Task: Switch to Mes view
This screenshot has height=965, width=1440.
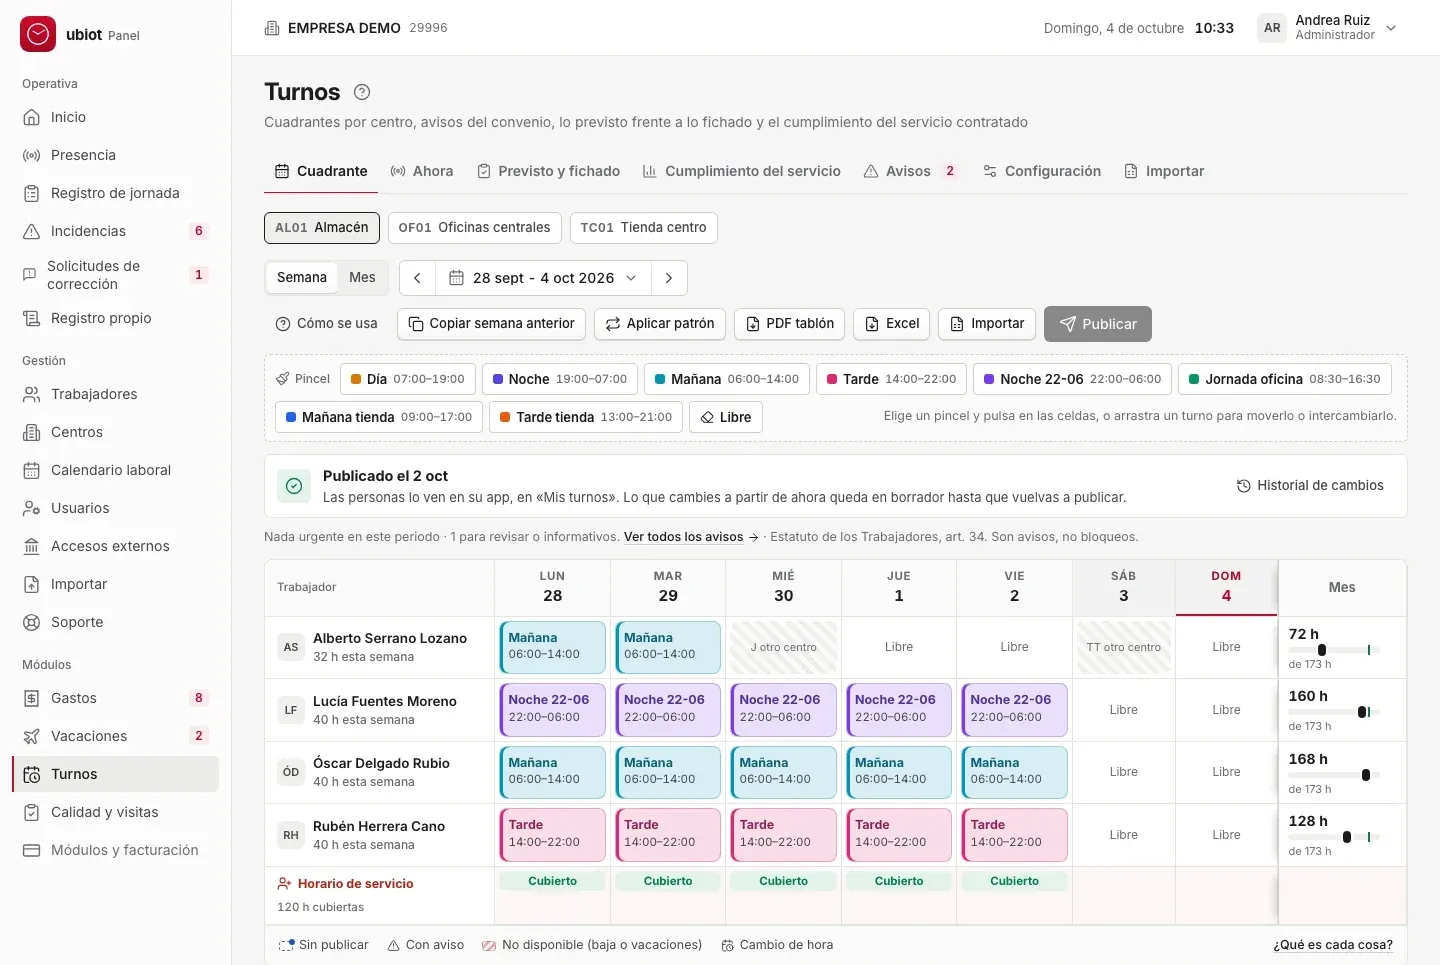Action: (x=362, y=278)
